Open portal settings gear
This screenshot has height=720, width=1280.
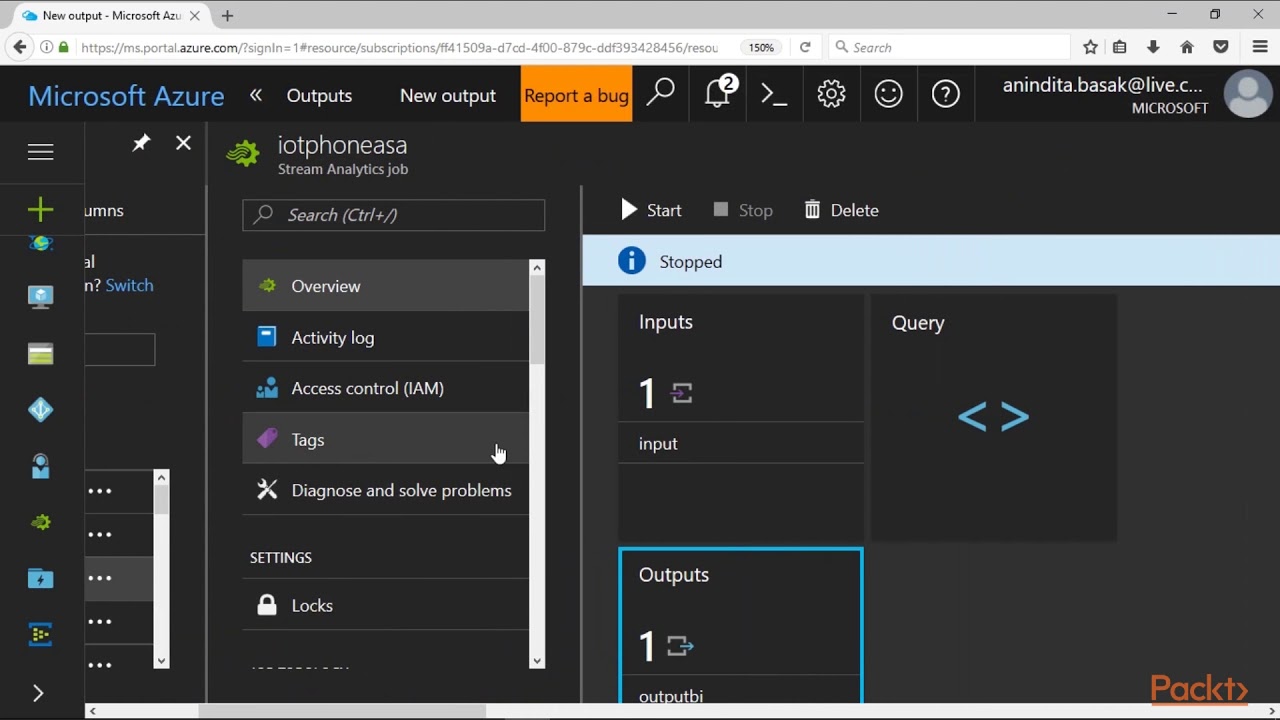[x=831, y=94]
